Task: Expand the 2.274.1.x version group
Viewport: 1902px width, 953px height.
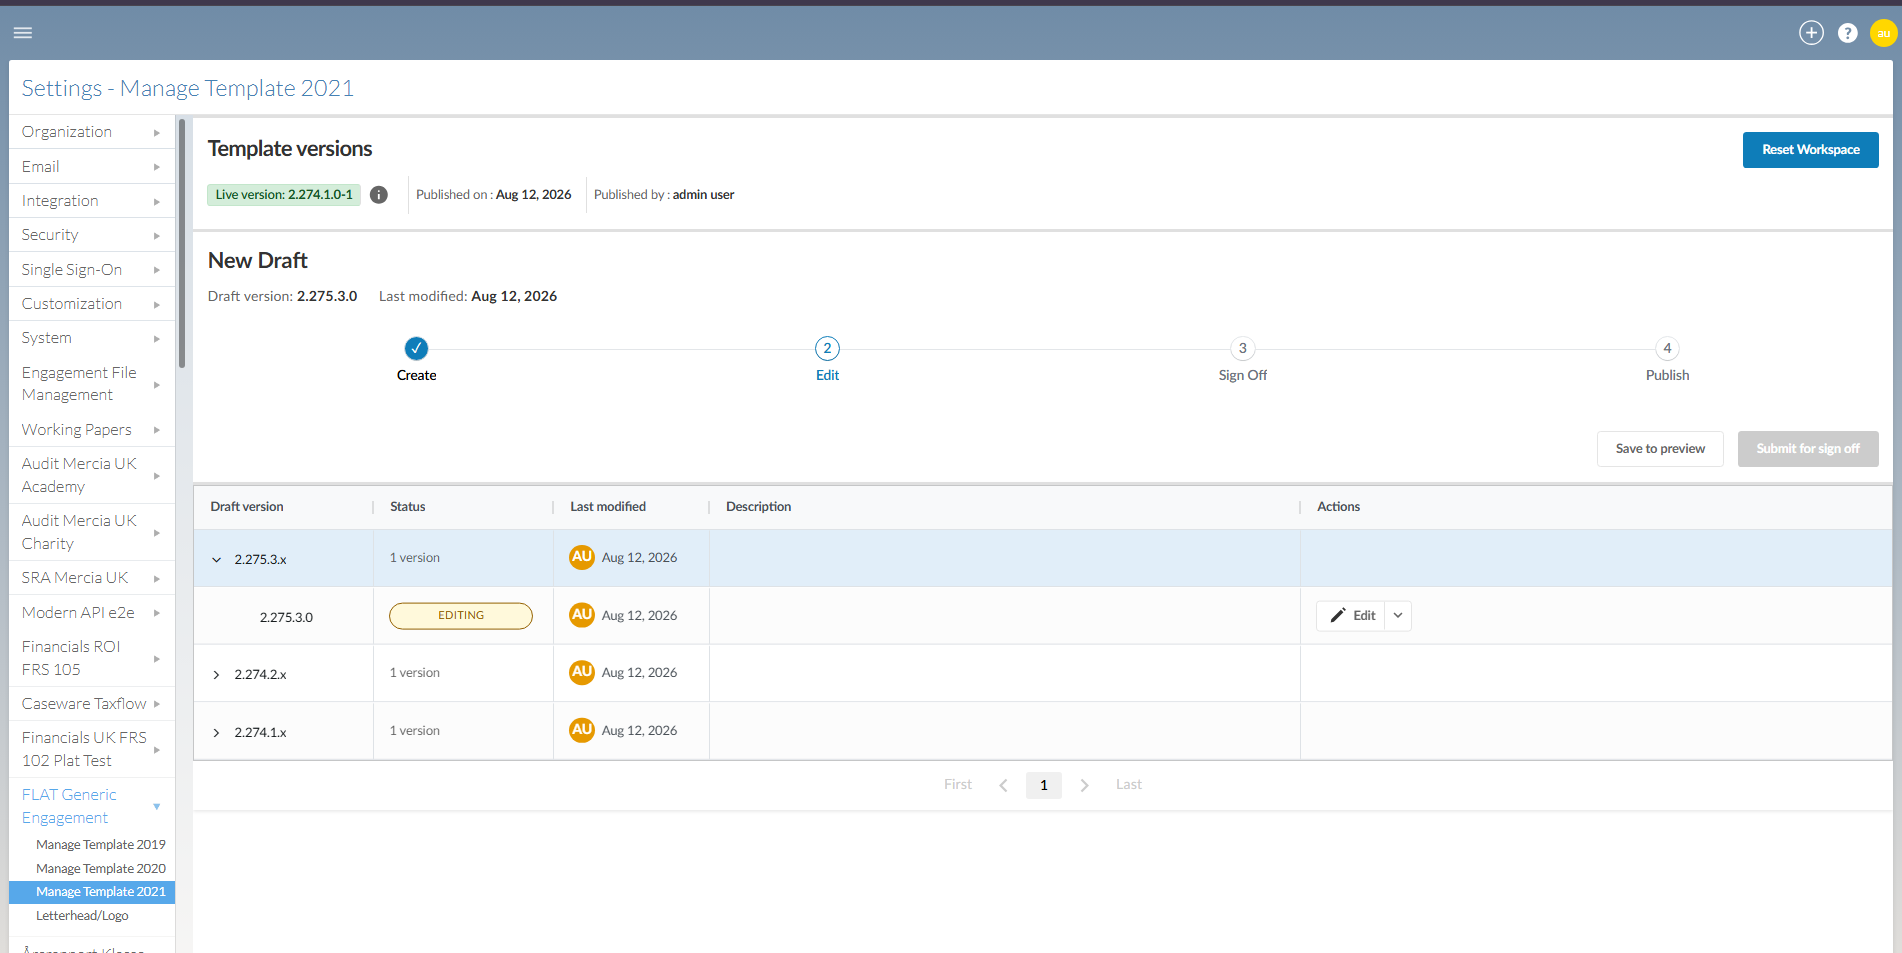Action: [x=216, y=733]
